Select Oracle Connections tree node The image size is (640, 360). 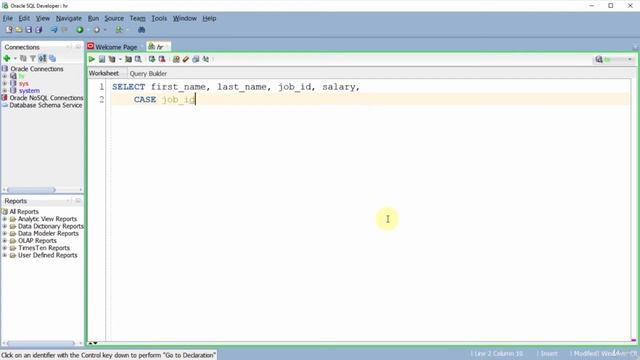point(37,69)
